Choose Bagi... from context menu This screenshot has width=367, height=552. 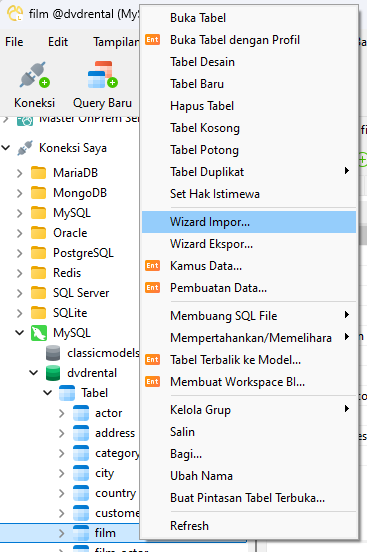coord(249,454)
